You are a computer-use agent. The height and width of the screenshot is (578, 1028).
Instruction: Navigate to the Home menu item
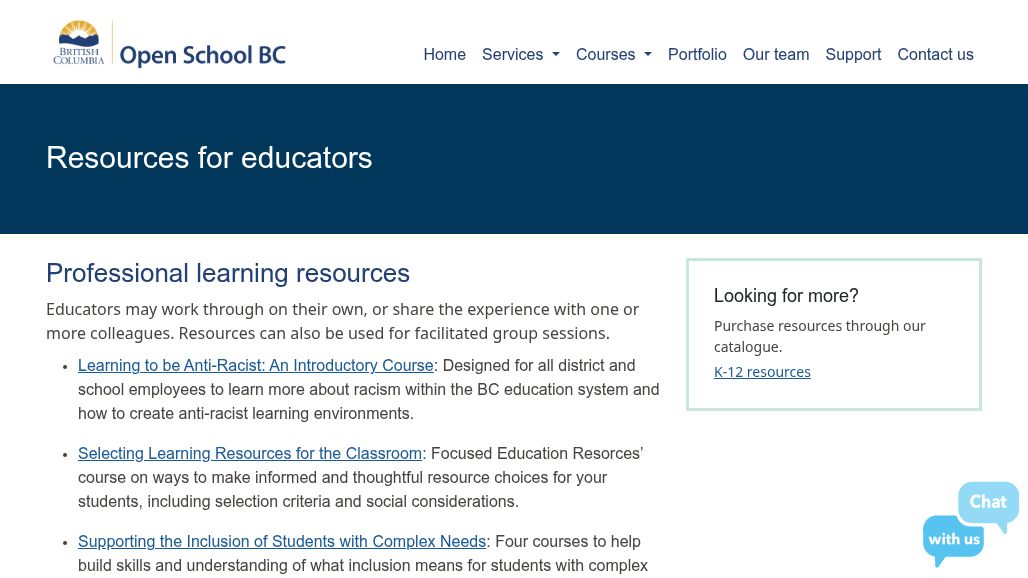[444, 55]
